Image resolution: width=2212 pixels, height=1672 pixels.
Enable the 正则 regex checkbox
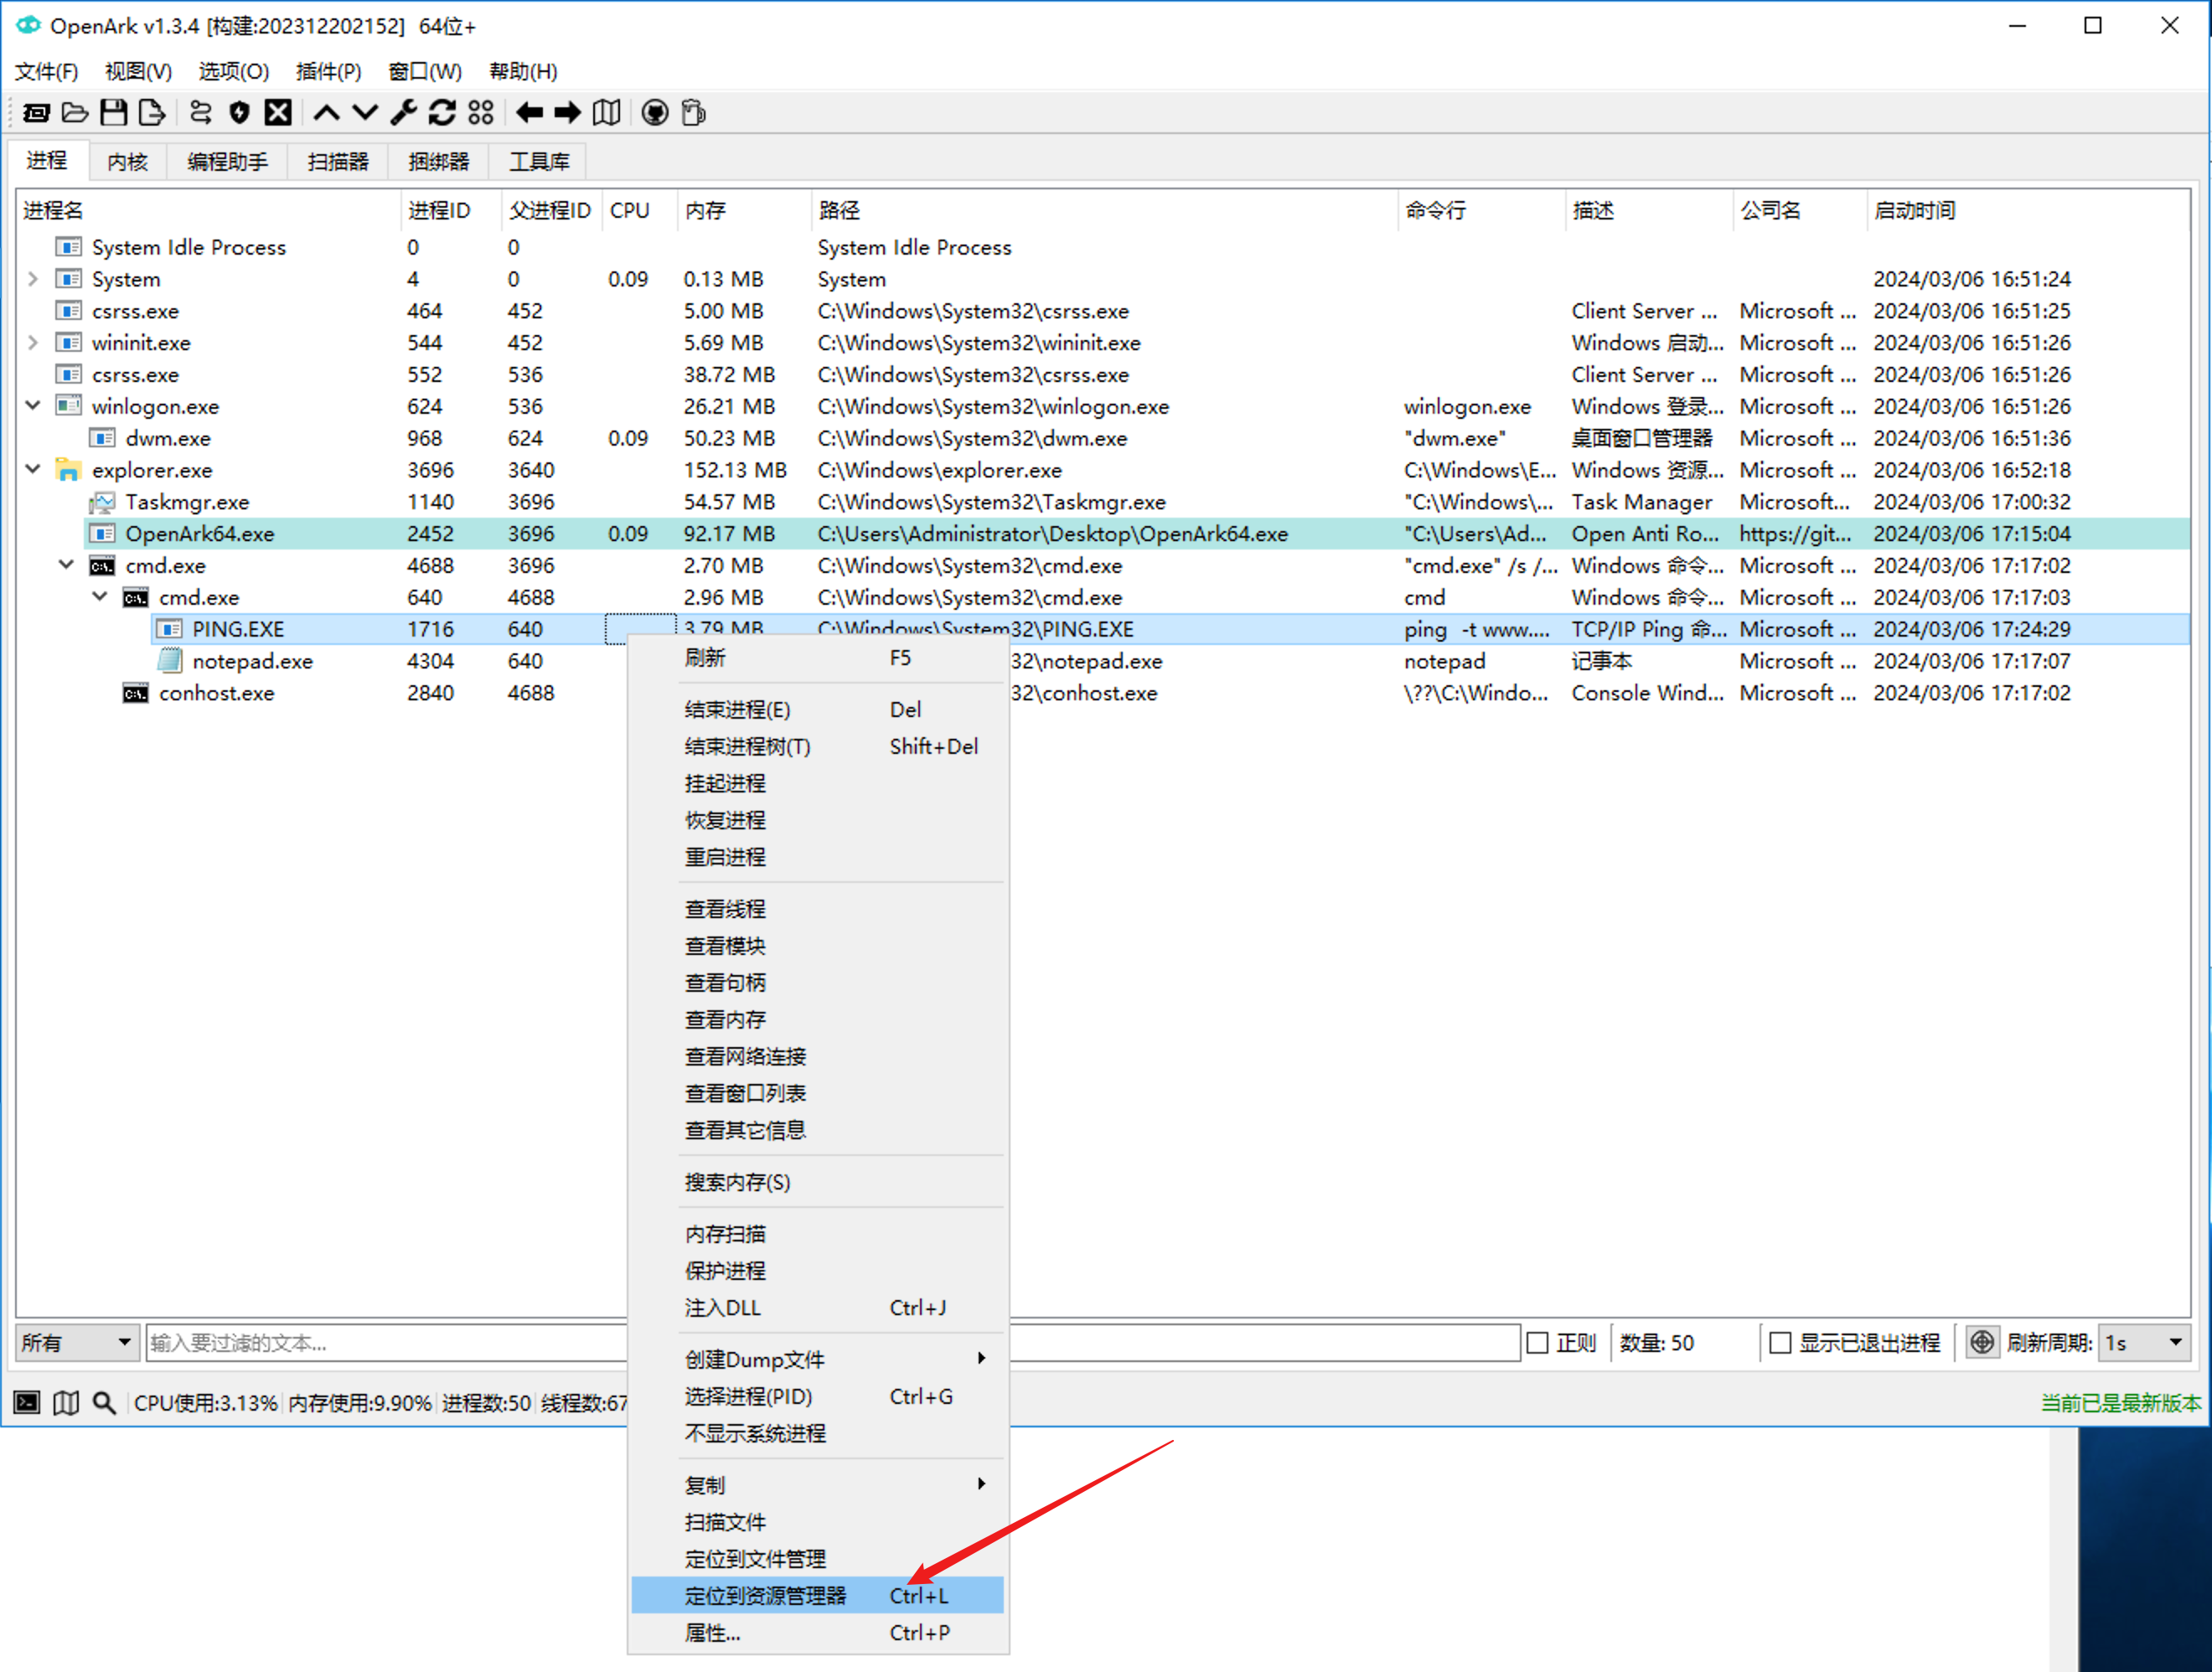point(1538,1343)
